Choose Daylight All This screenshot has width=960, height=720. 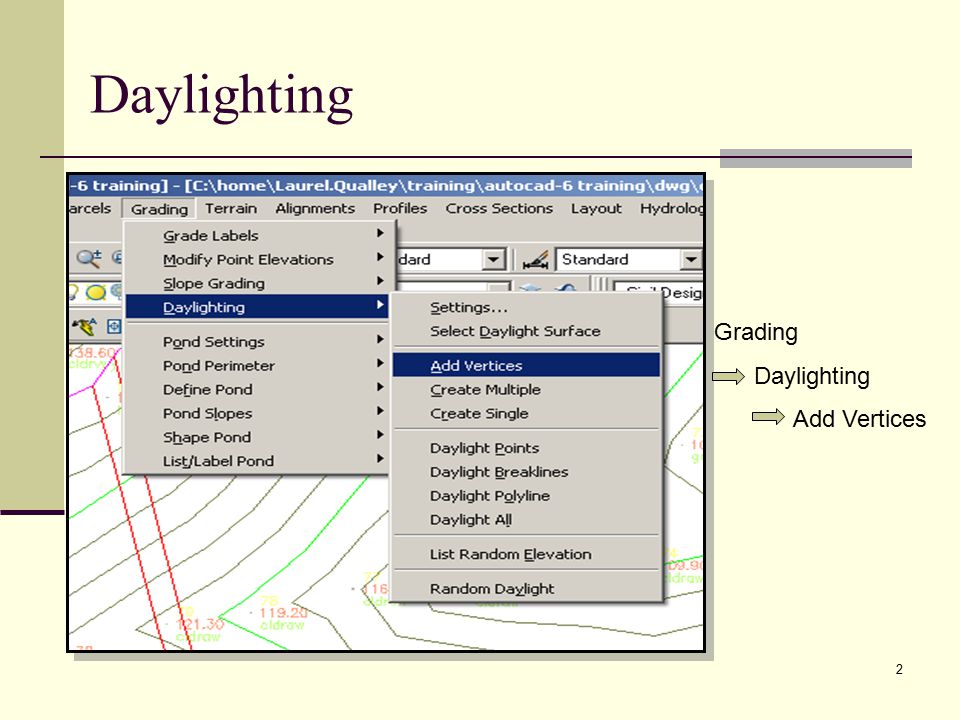(x=526, y=519)
